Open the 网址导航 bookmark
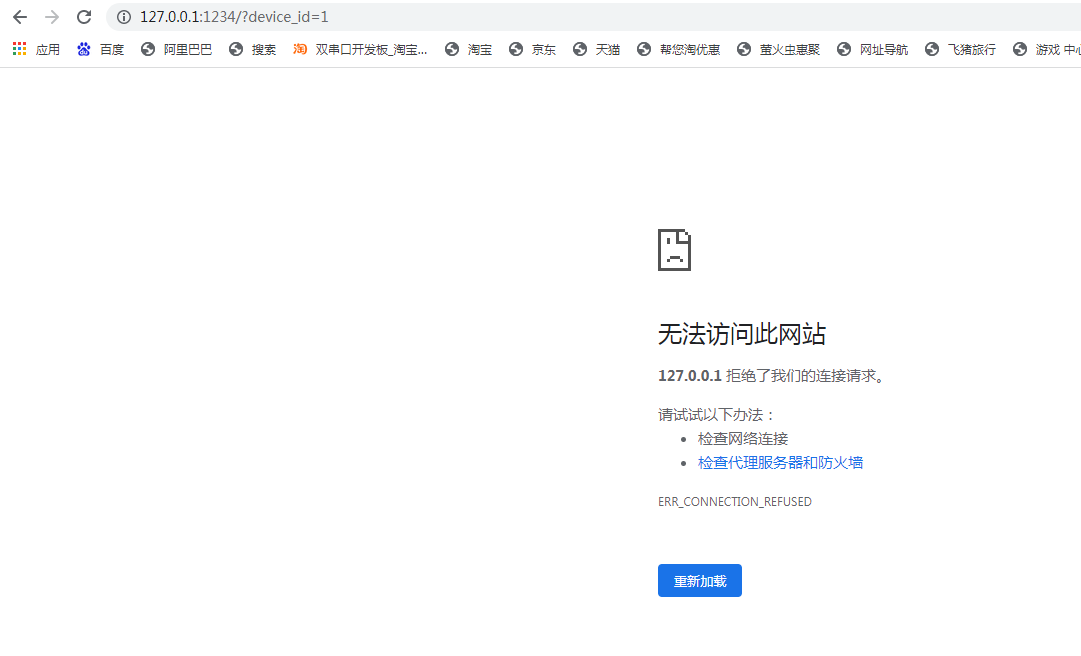Screen dimensions: 1081x656 coord(873,49)
